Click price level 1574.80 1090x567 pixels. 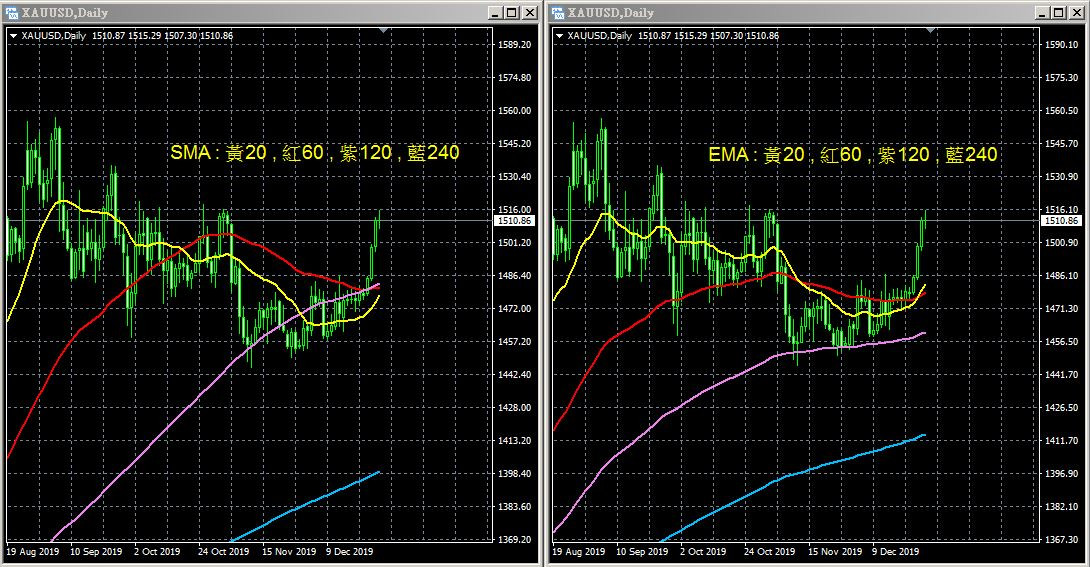[514, 78]
